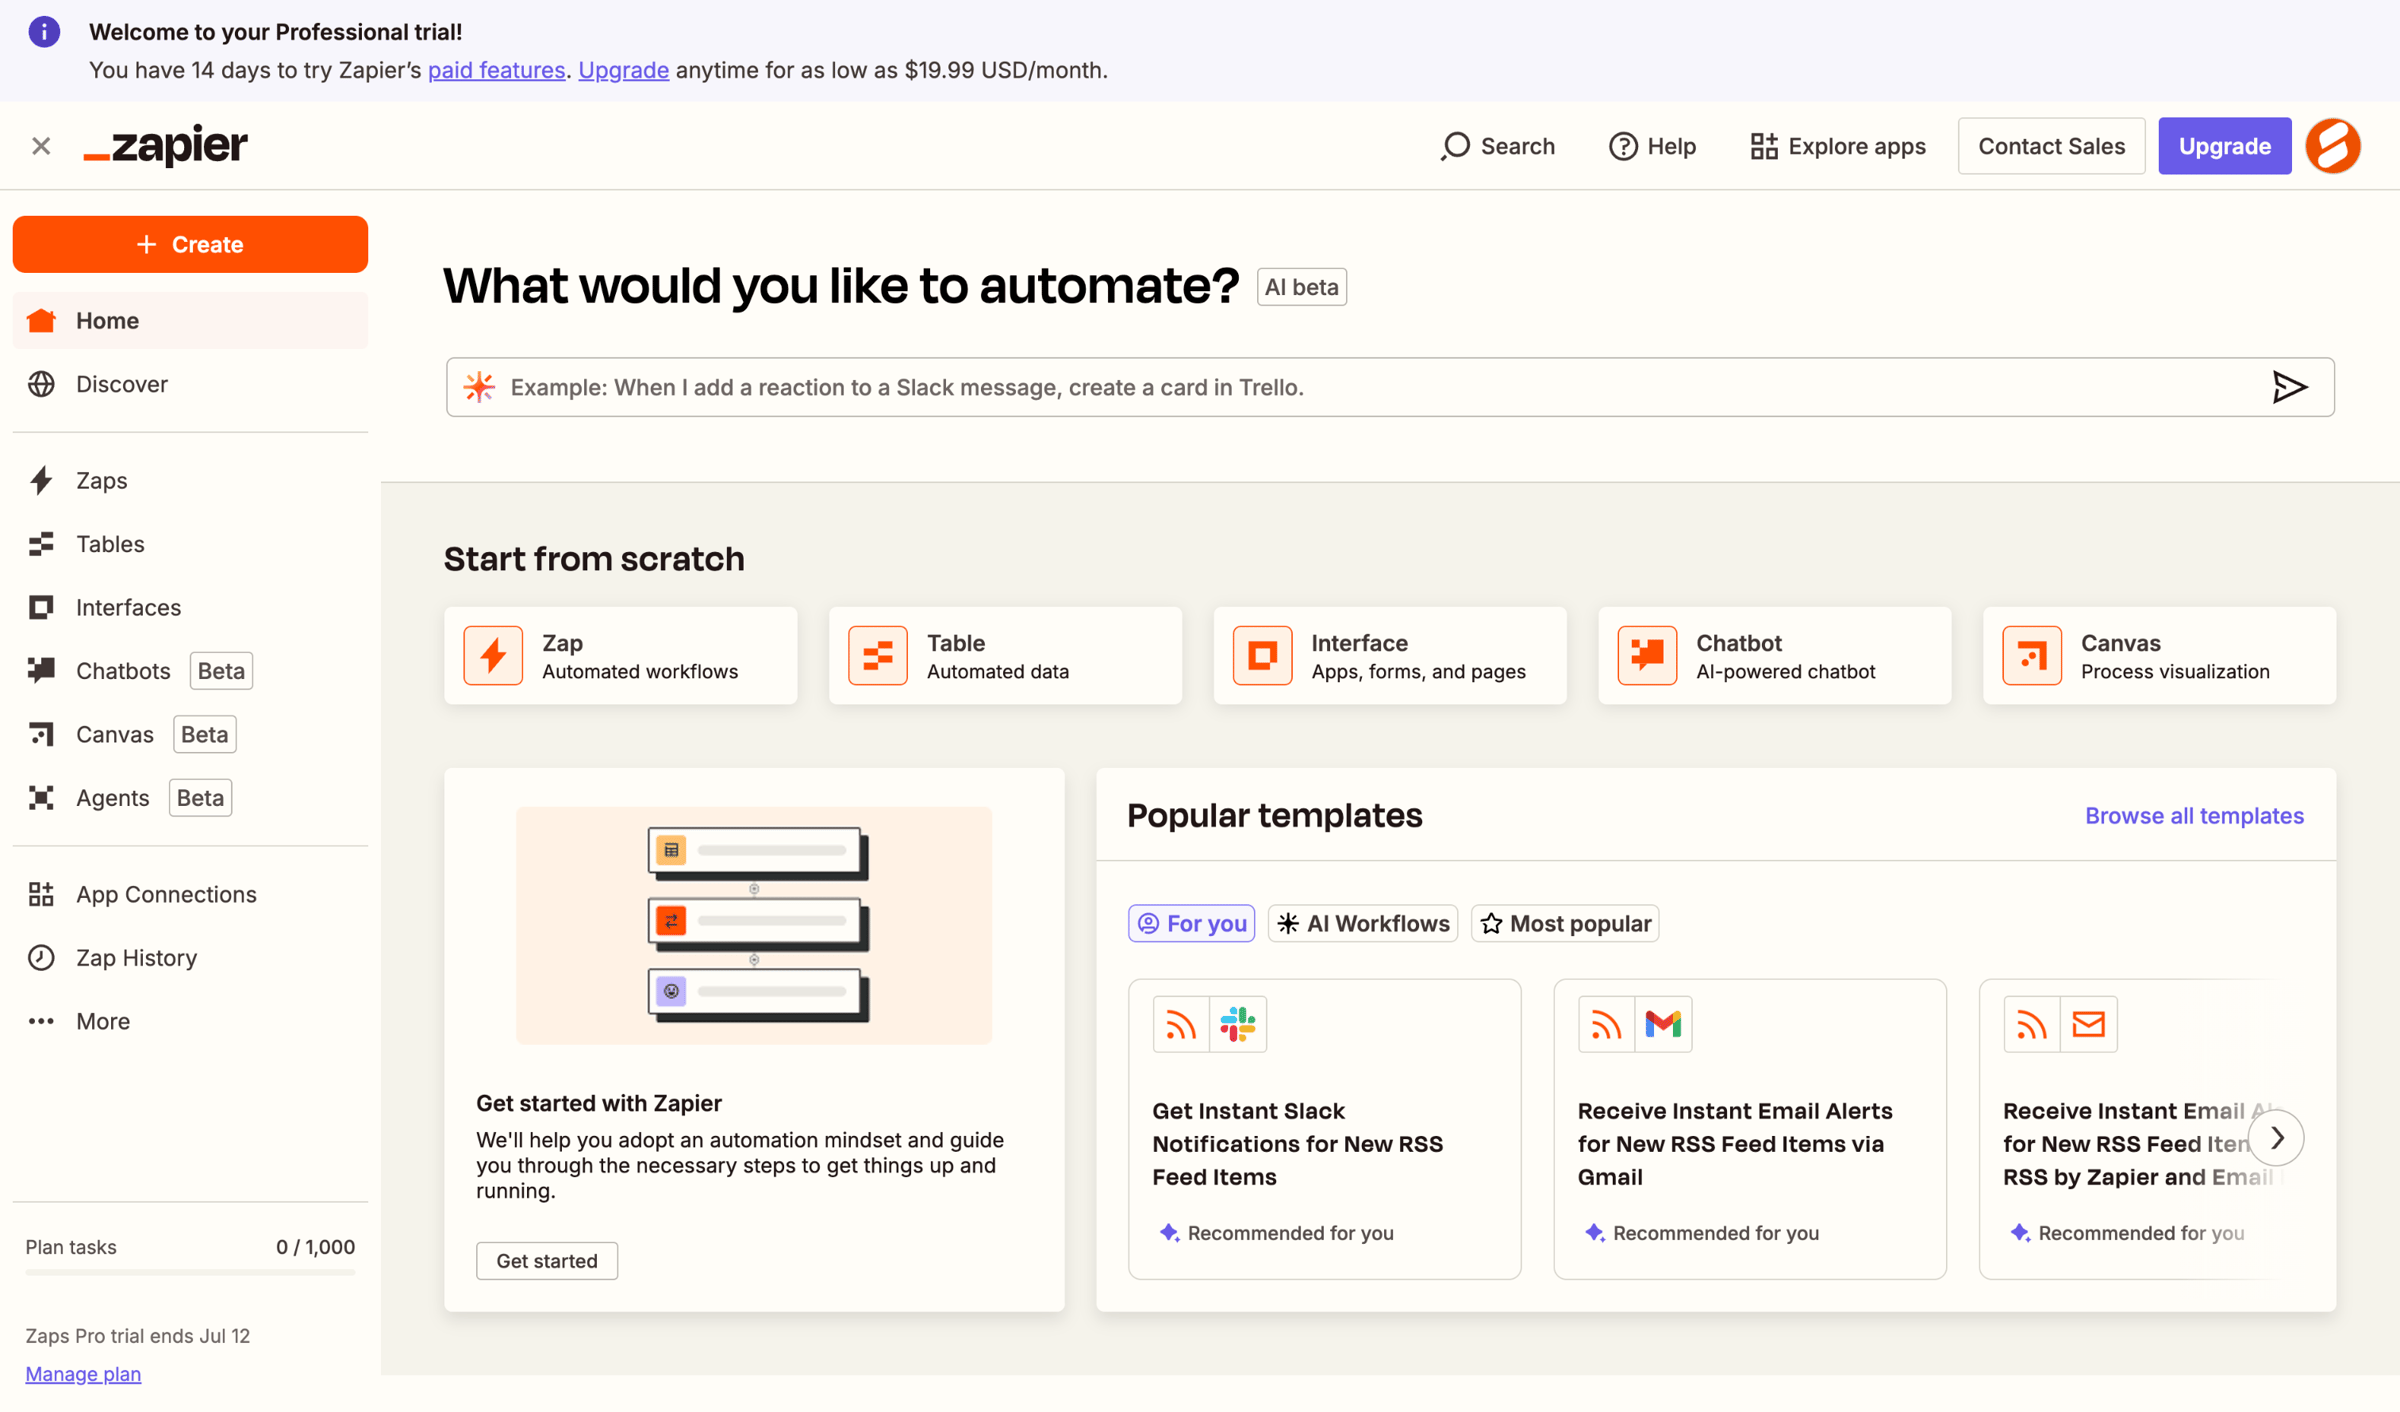
Task: Click RSS icon in Slack notifications template
Action: click(x=1181, y=1024)
